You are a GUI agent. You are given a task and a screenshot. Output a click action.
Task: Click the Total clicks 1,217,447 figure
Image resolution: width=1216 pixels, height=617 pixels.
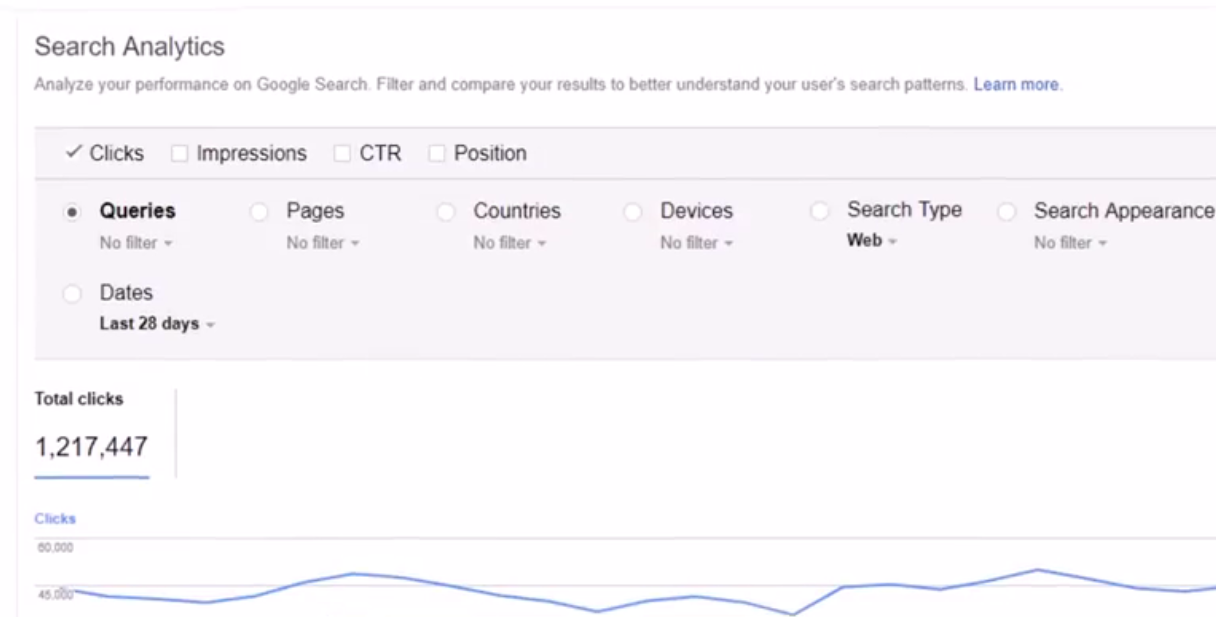point(91,447)
